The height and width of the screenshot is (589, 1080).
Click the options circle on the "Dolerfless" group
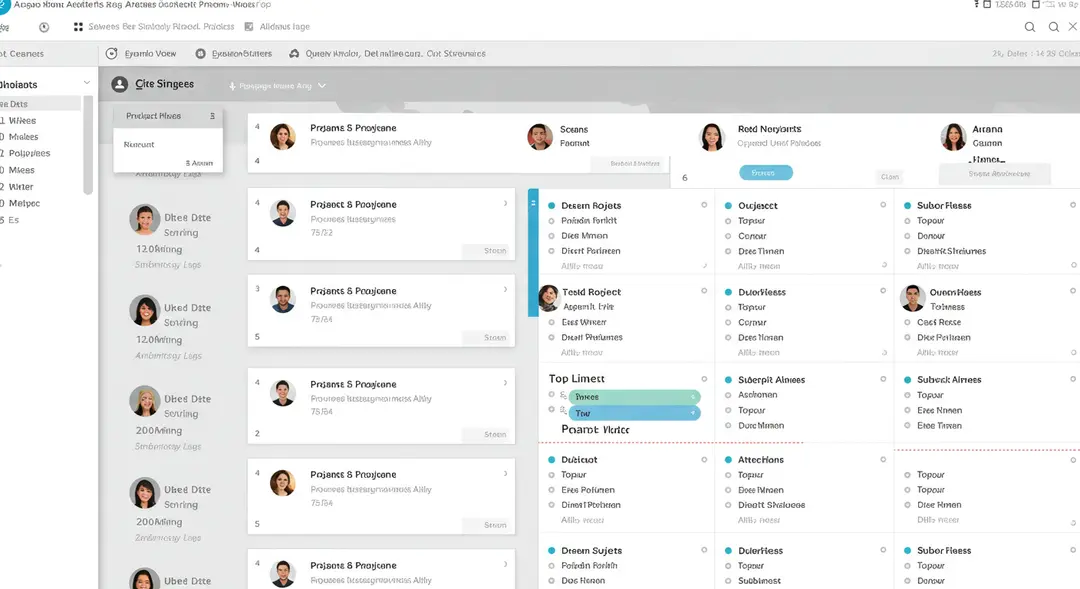pos(883,550)
